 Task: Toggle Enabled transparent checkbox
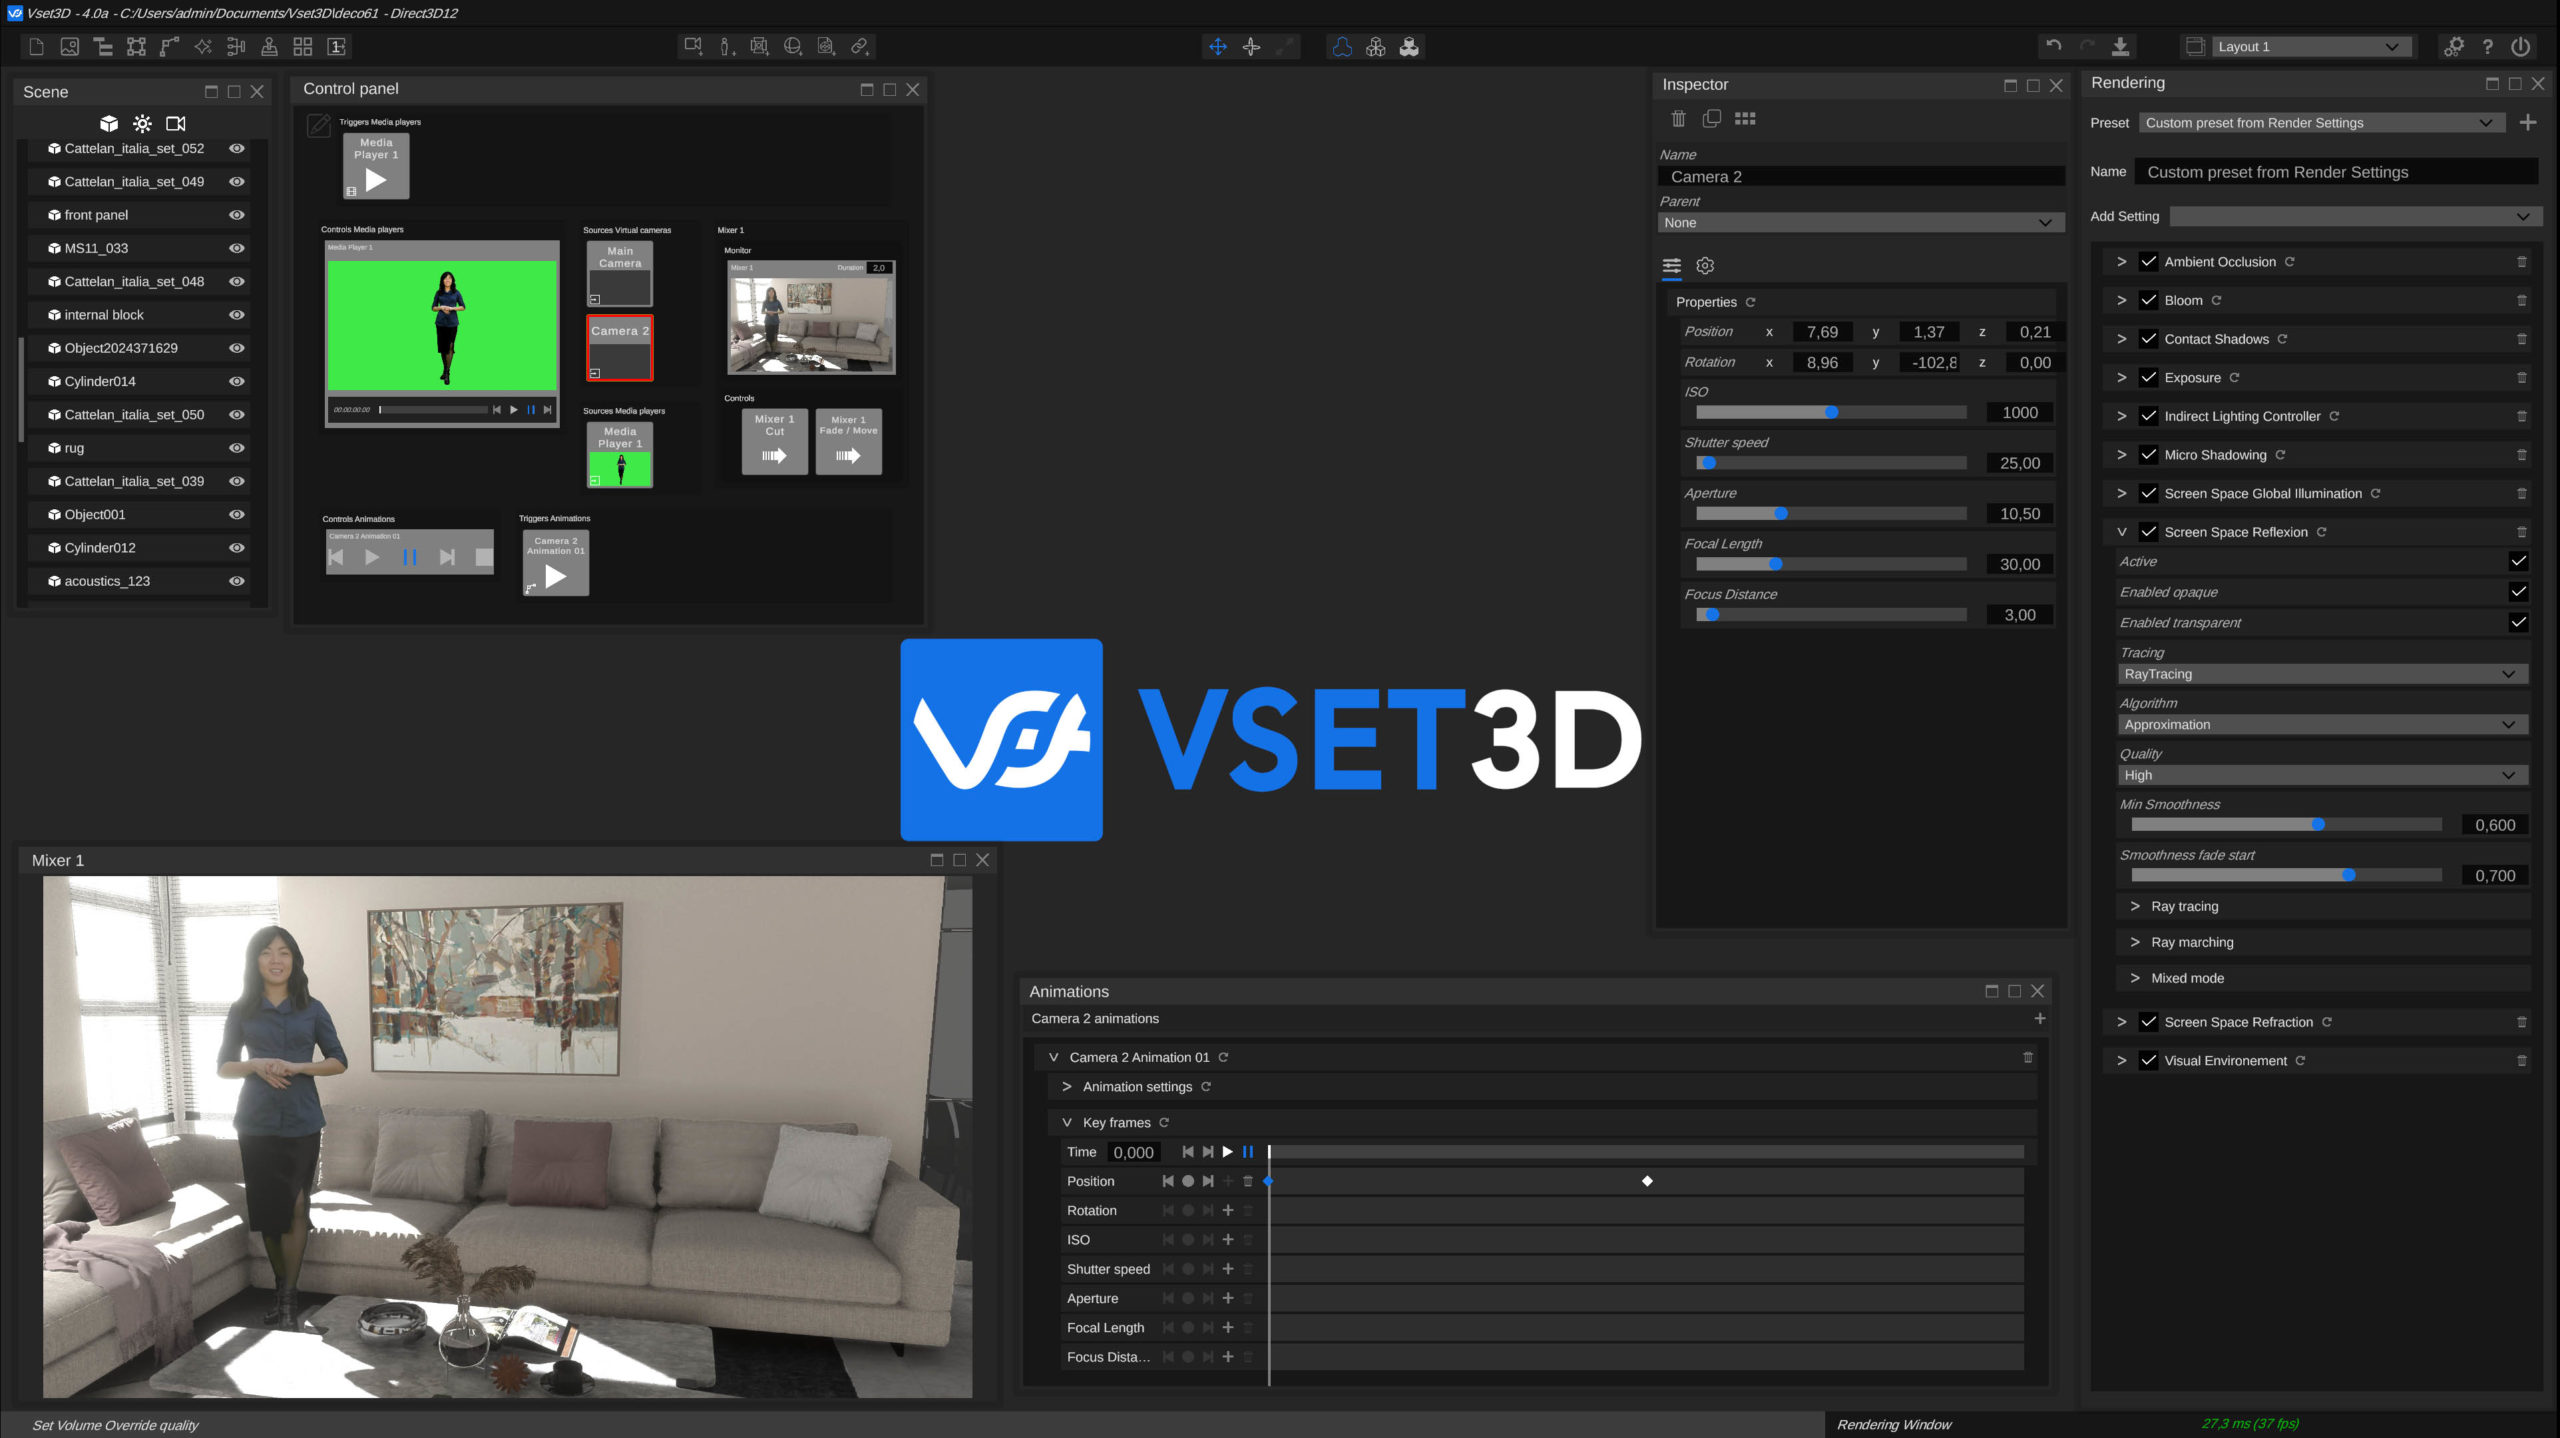point(2518,622)
